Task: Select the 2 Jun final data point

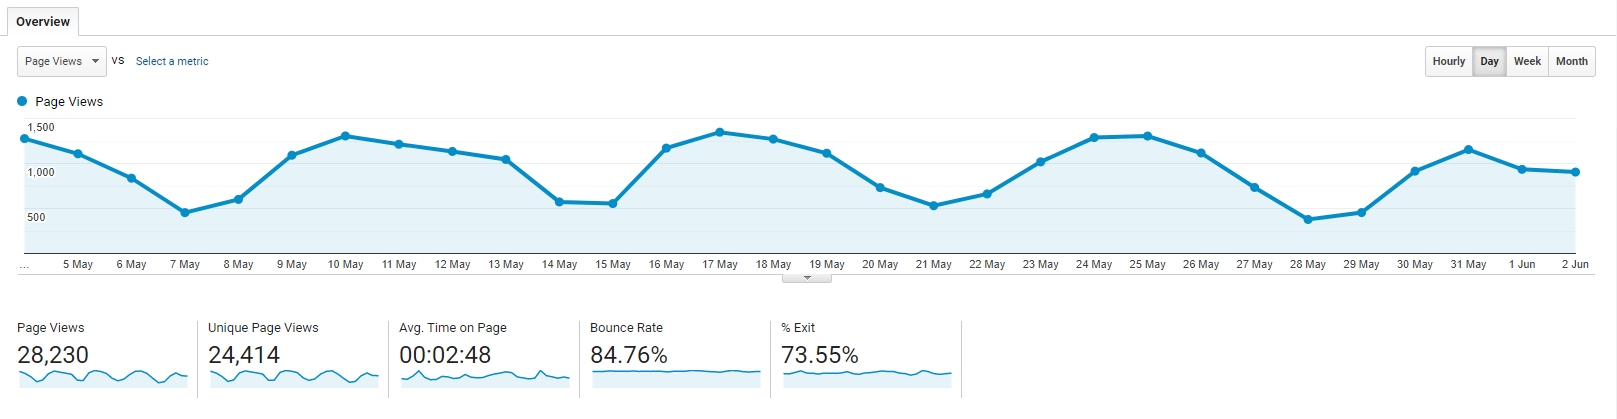Action: tap(1575, 172)
